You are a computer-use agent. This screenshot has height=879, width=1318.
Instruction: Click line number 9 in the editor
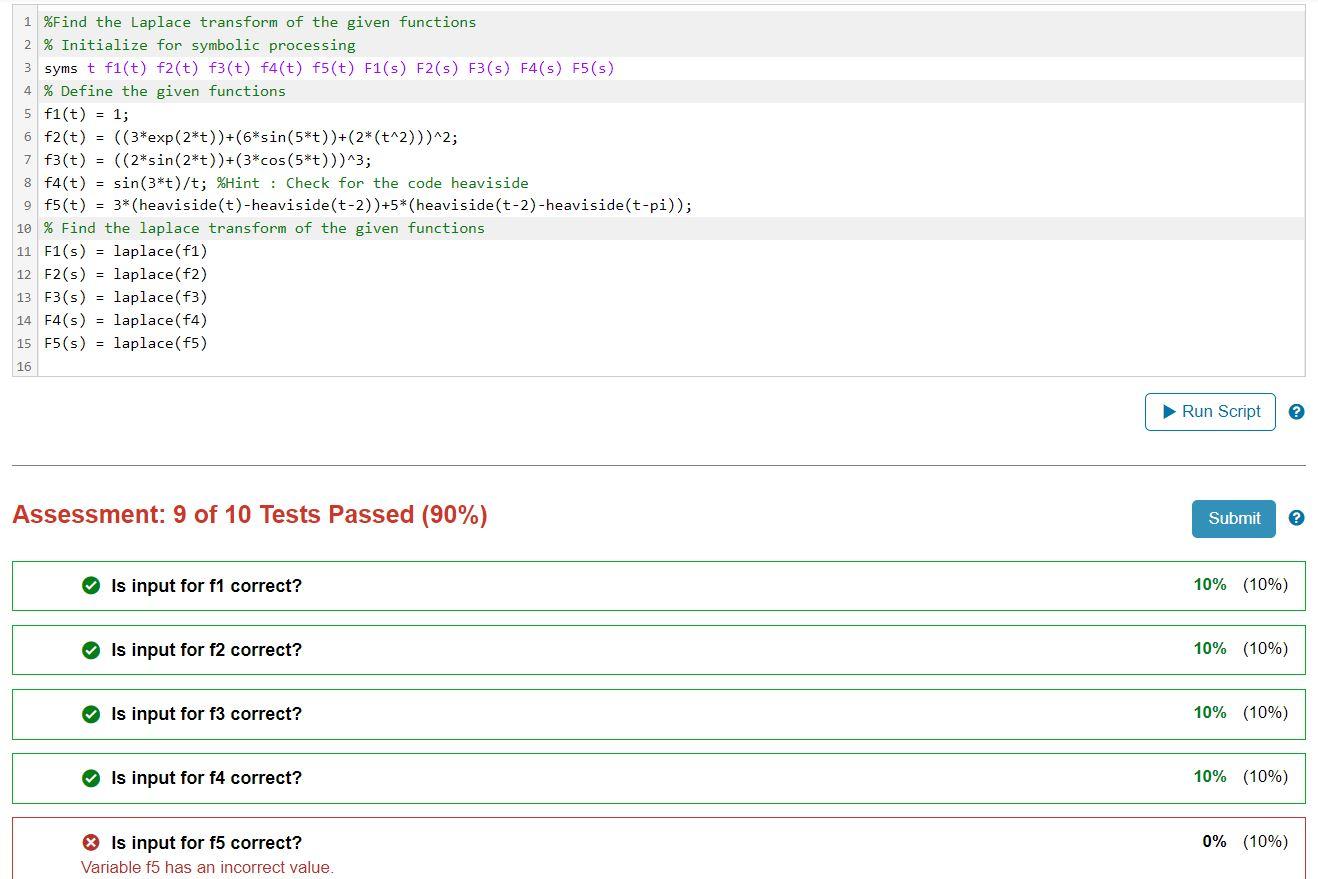coord(24,205)
